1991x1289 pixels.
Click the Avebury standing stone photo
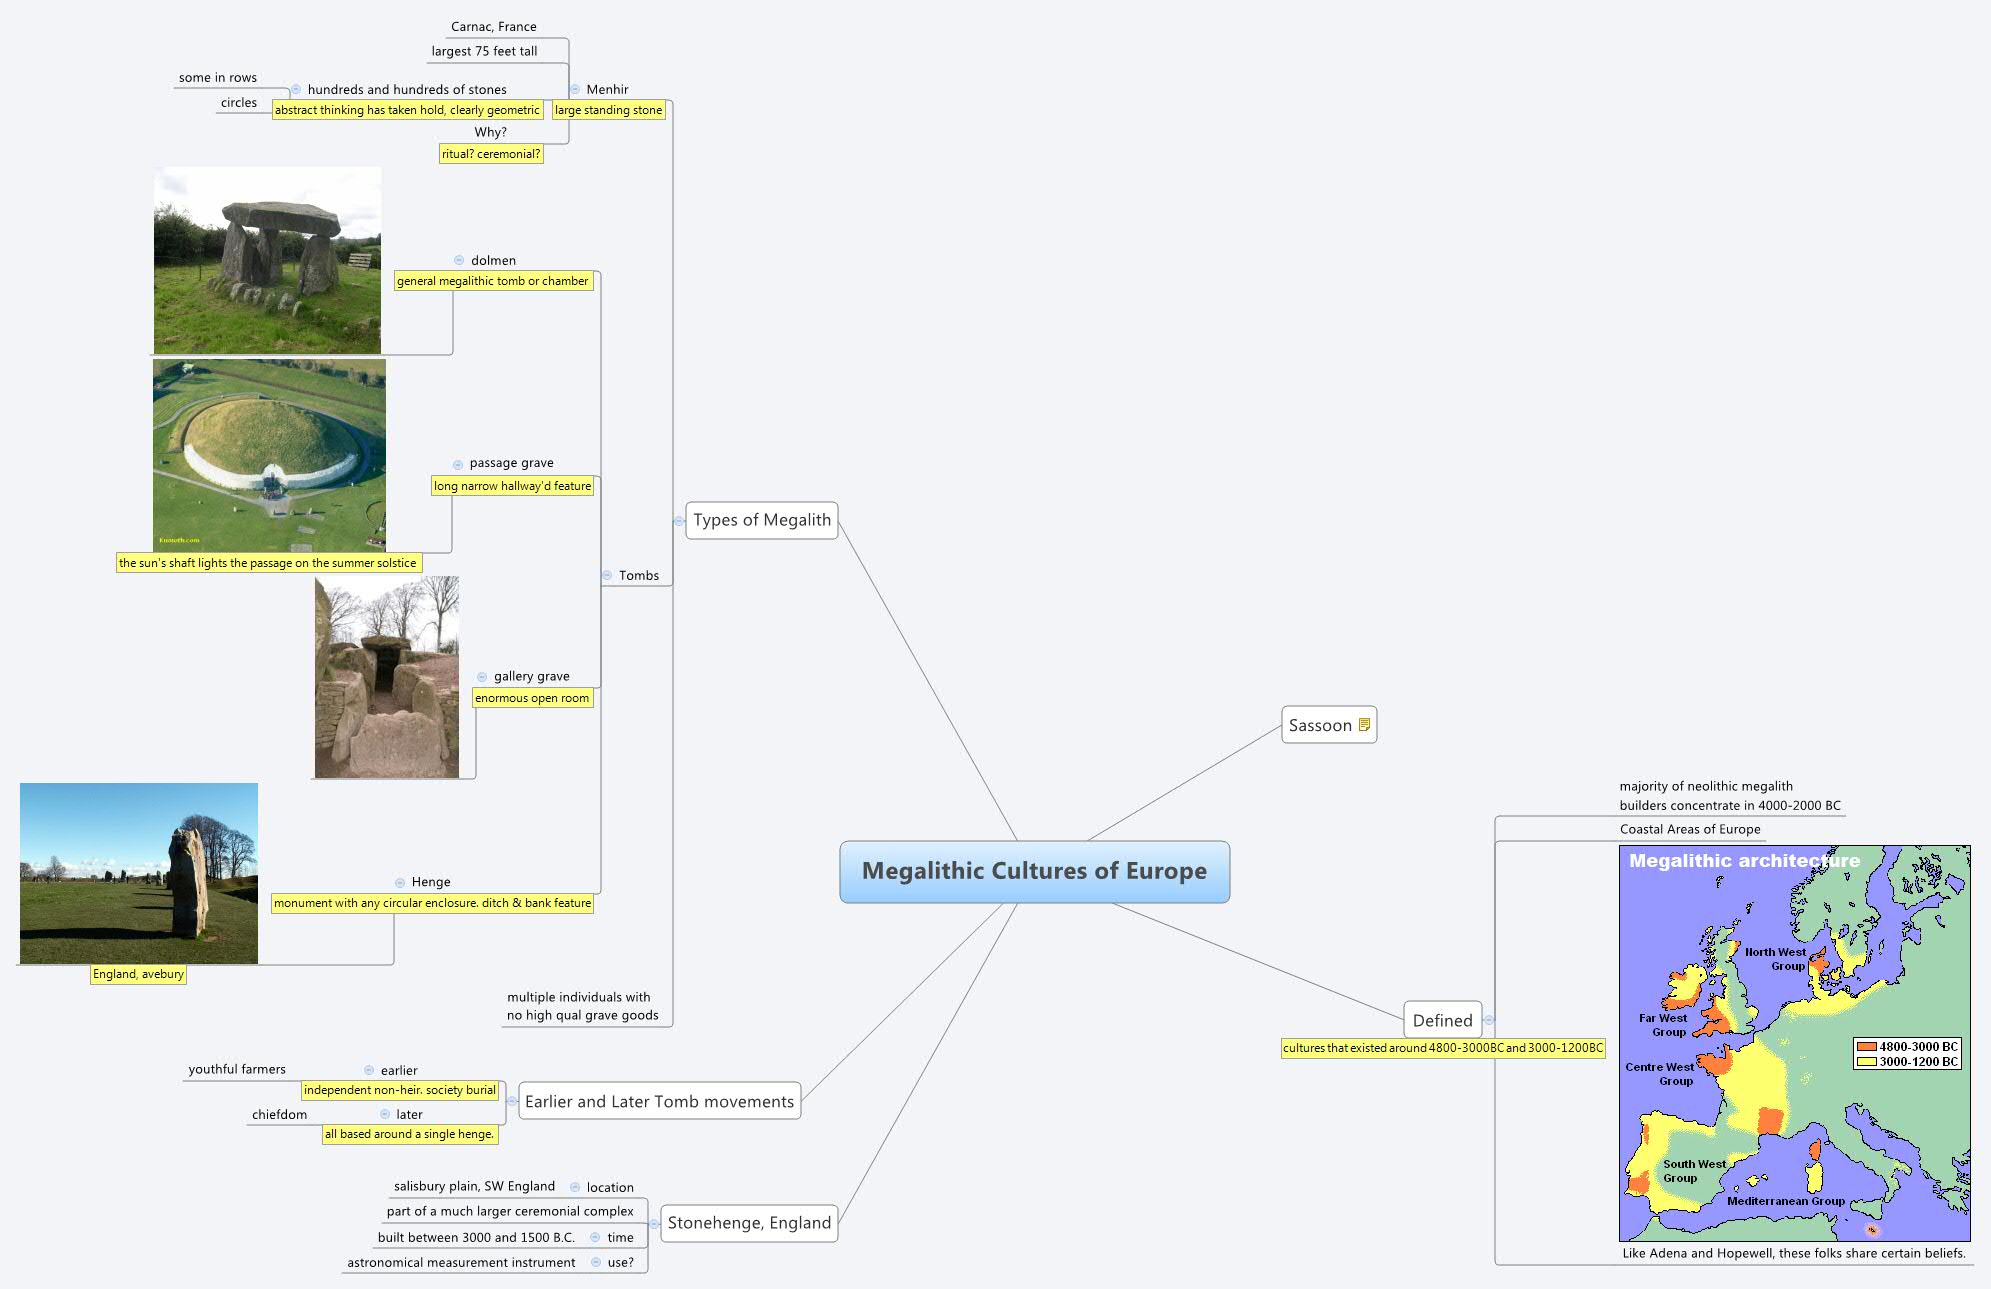coord(139,873)
